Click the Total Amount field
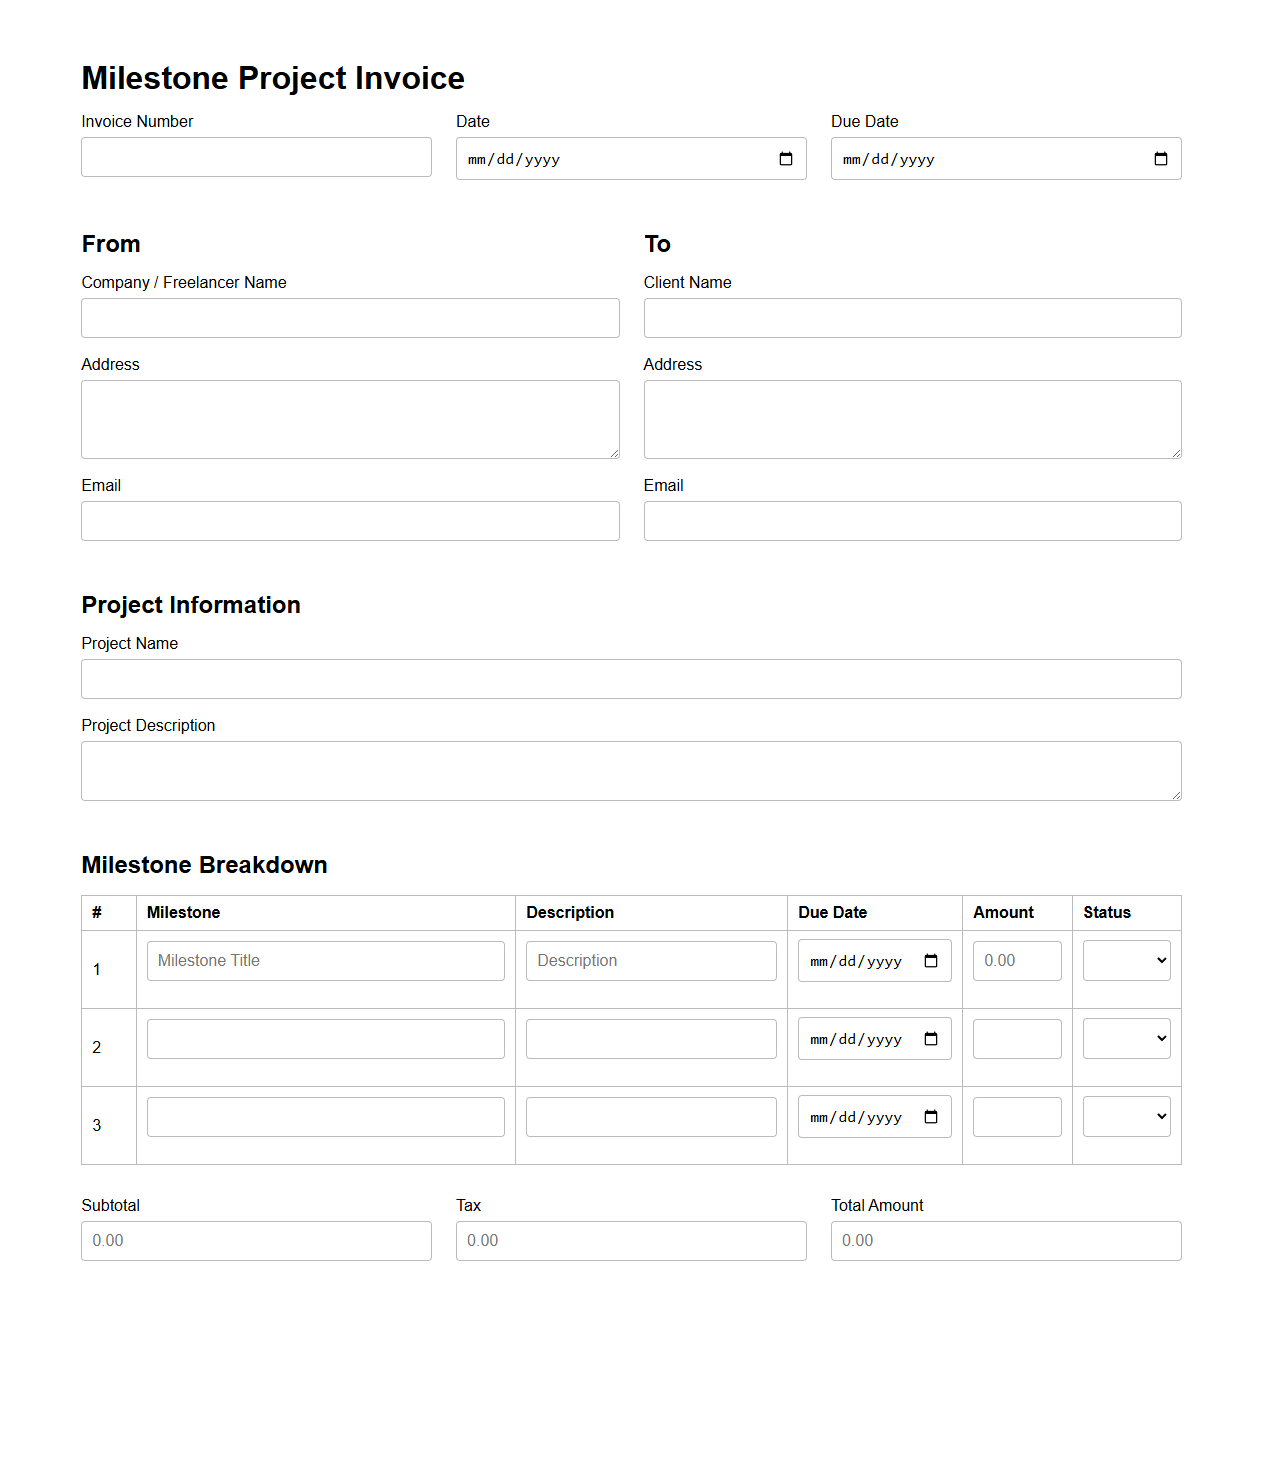The width and height of the screenshot is (1263, 1473). click(x=1006, y=1240)
